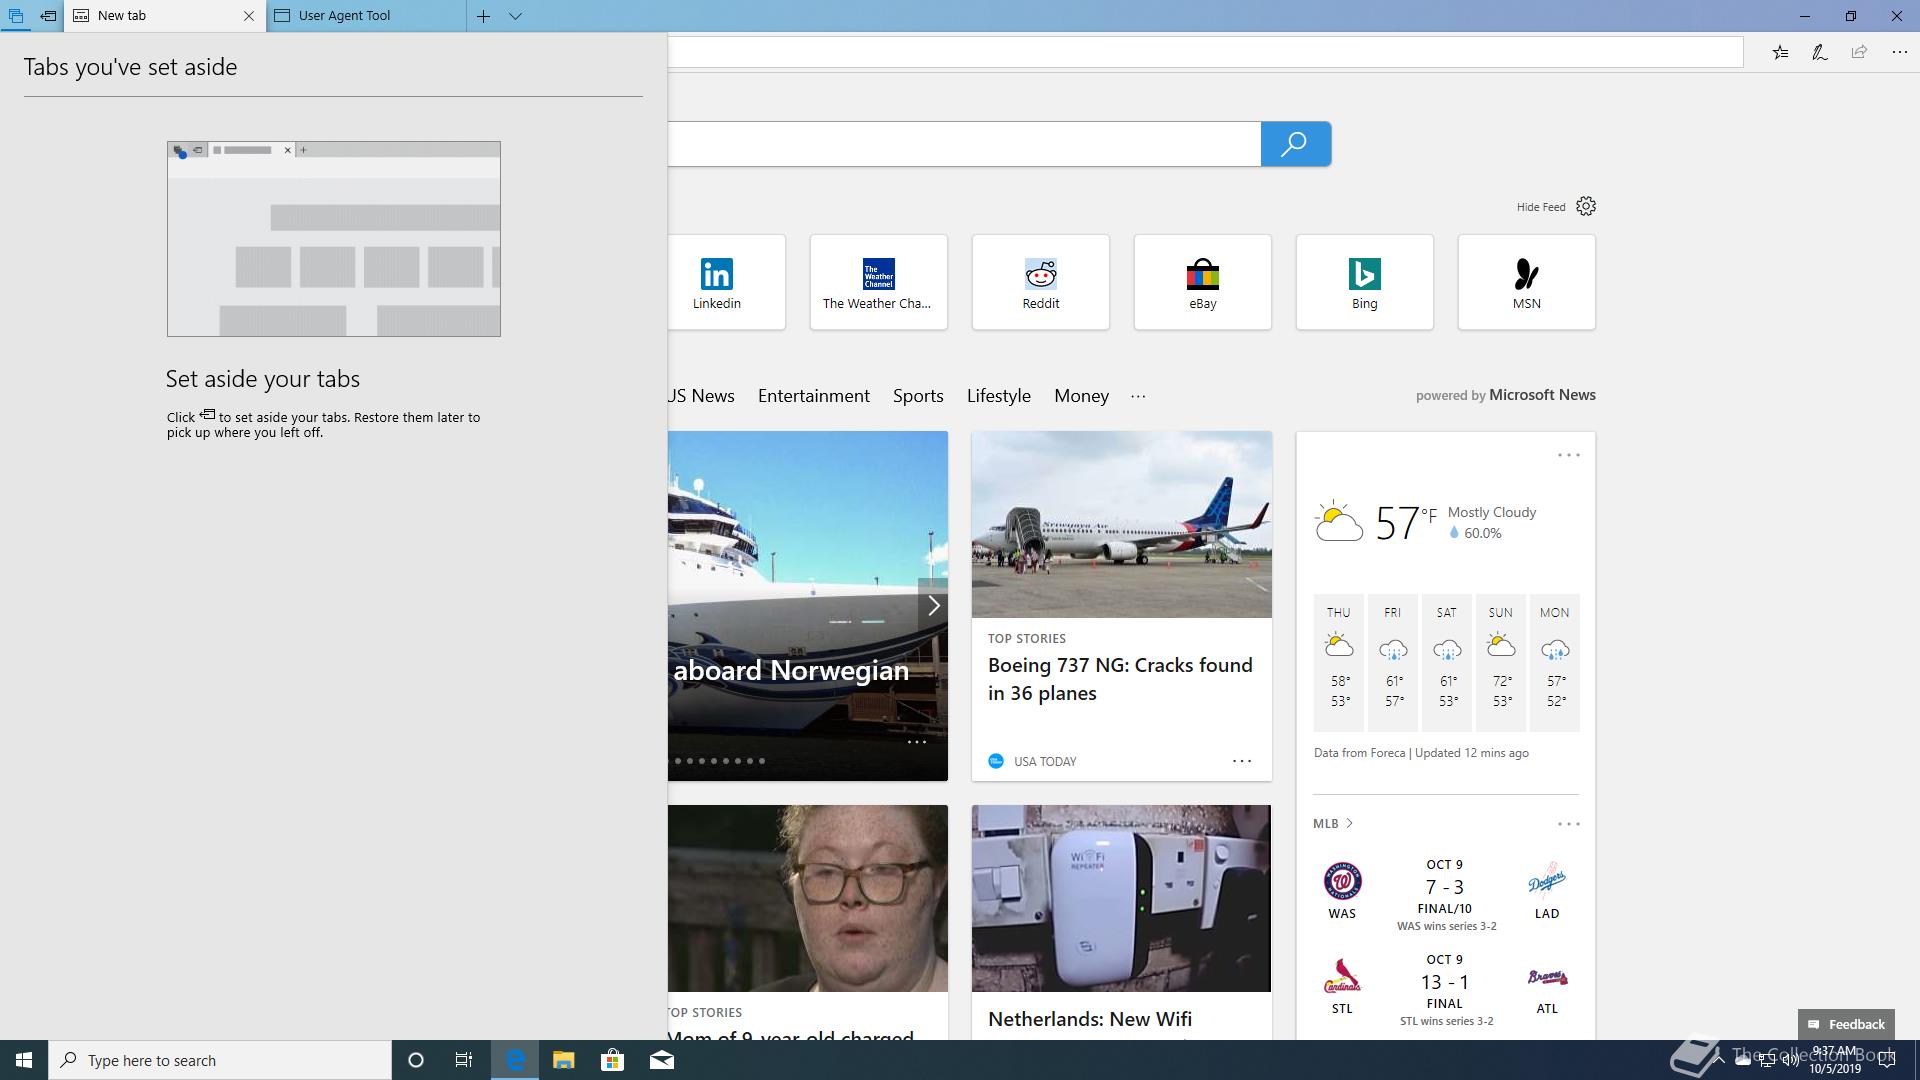Image resolution: width=1920 pixels, height=1080 pixels.
Task: Click the powered by Microsoft News link
Action: (1505, 395)
